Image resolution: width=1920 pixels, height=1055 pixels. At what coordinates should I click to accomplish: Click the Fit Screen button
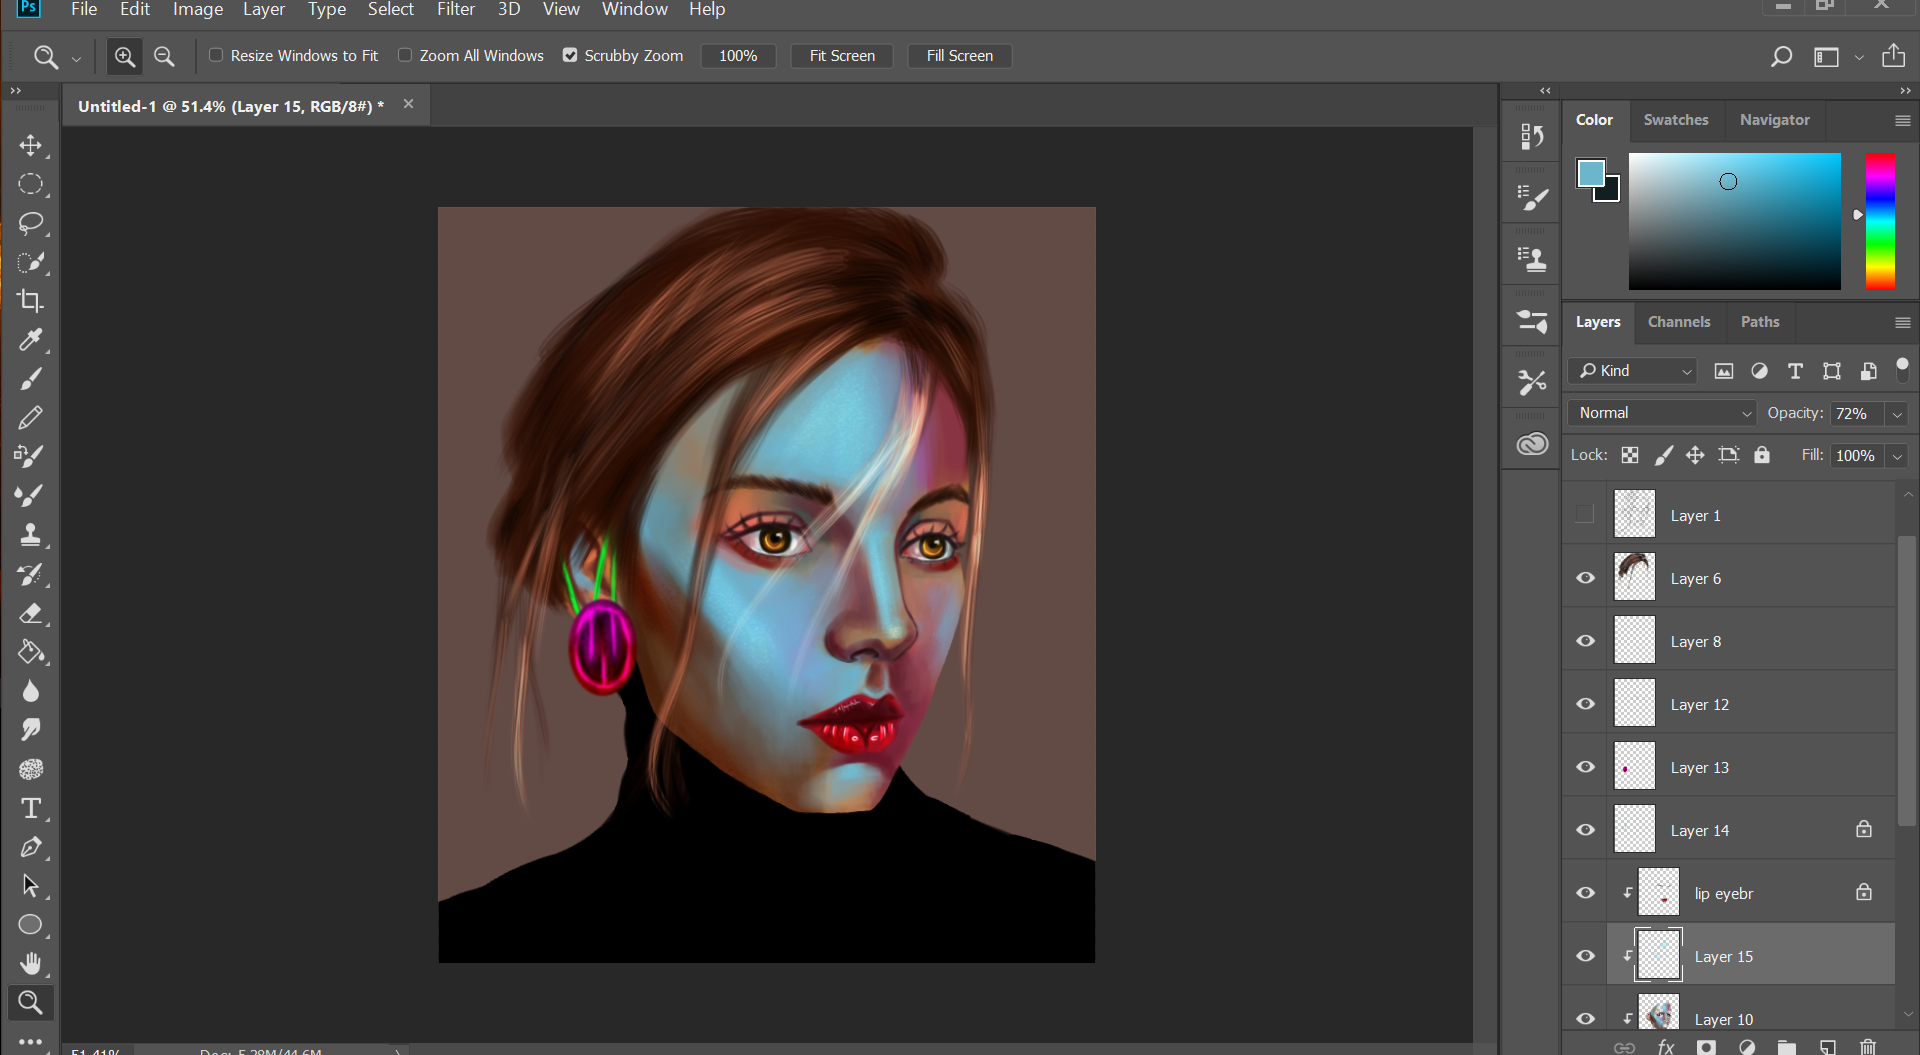(x=842, y=56)
